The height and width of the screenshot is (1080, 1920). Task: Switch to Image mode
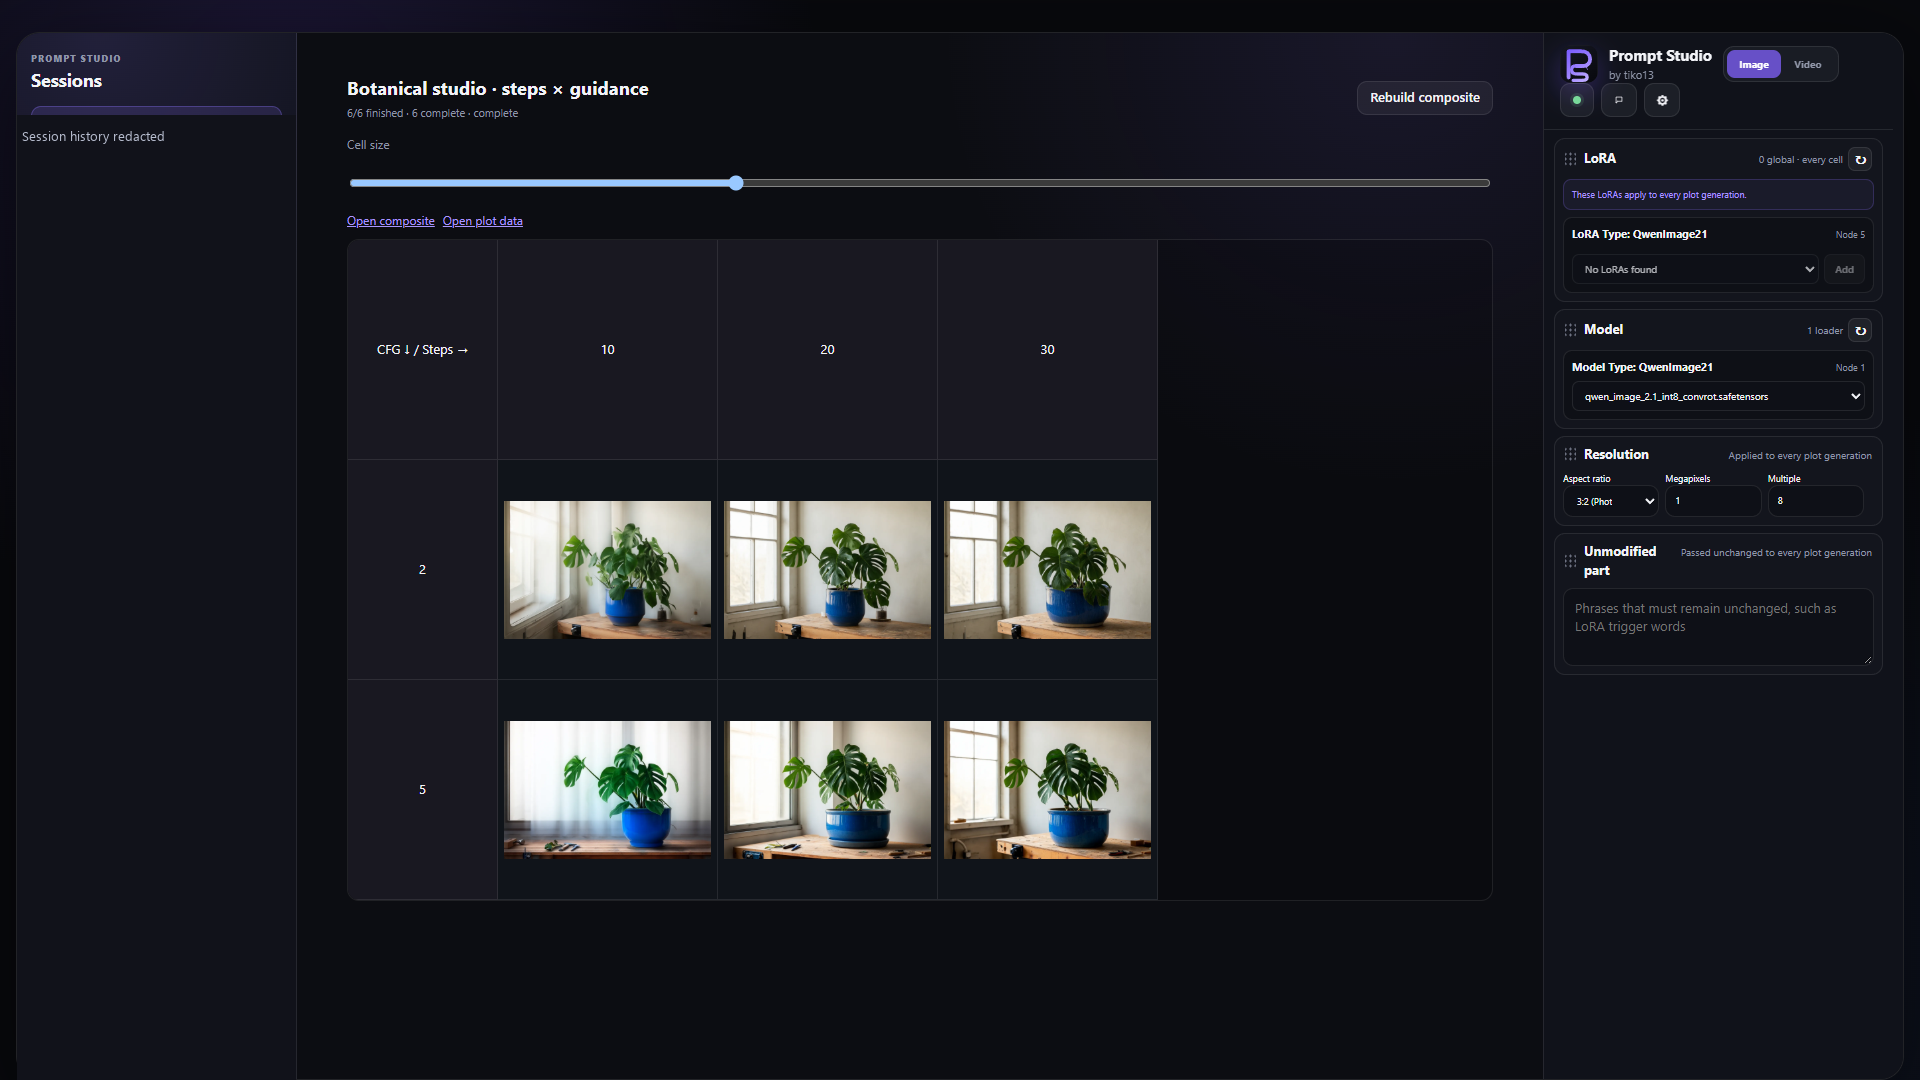click(x=1753, y=65)
